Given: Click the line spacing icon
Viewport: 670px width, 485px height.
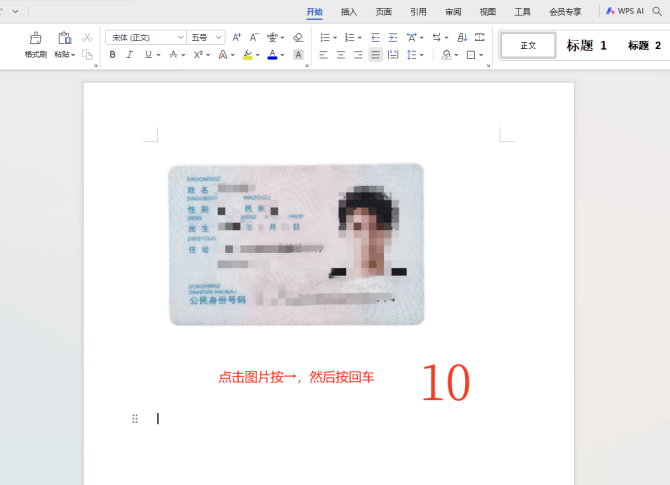Looking at the screenshot, I should click(x=411, y=55).
